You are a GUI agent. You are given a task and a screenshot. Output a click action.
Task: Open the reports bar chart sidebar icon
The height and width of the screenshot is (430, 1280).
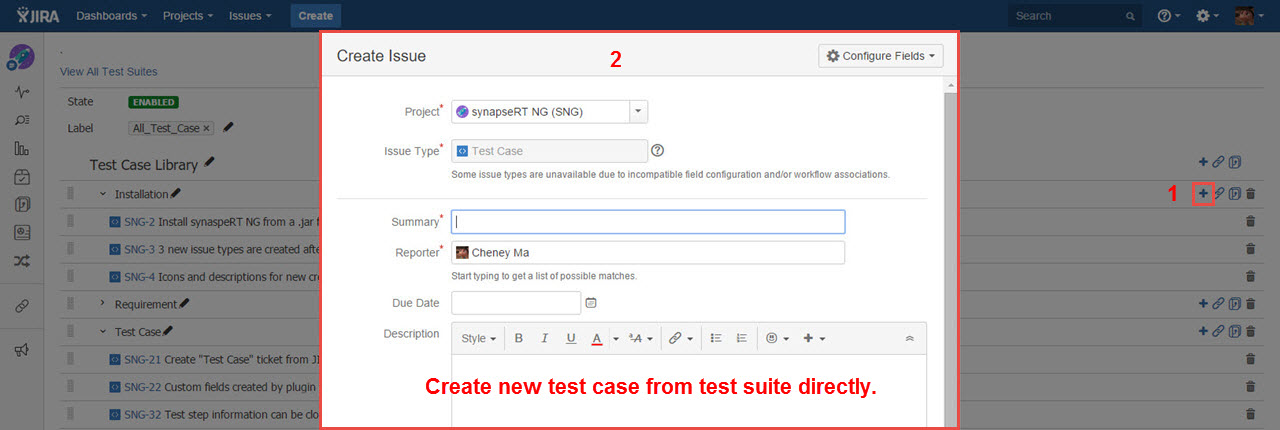[x=22, y=149]
